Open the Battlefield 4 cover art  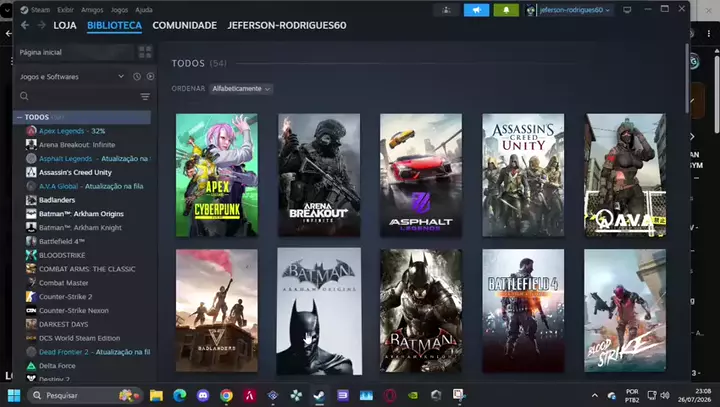point(523,311)
